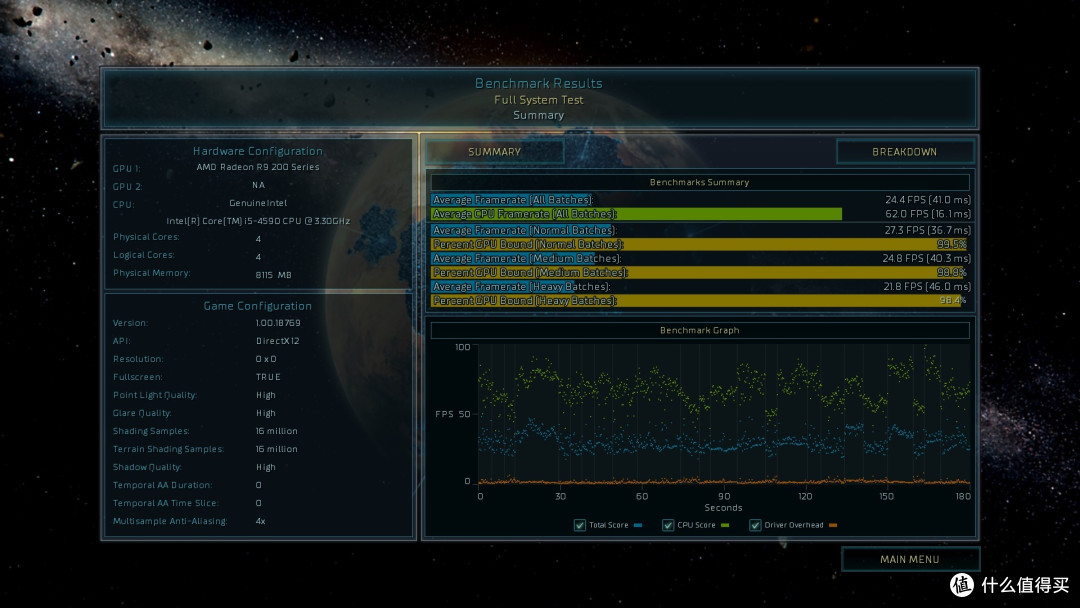
Task: Click Multisample Anti-Aliasing 4x value
Action: tap(260, 521)
